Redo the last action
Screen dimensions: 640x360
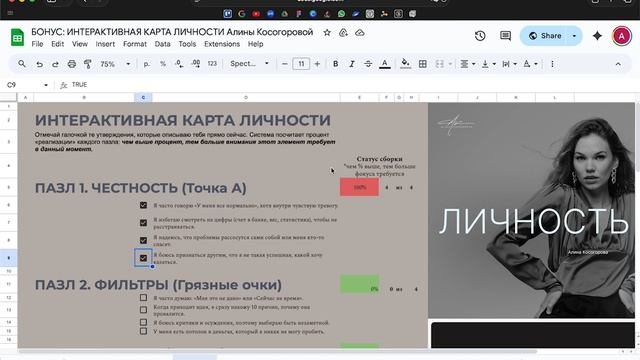(x=55, y=64)
